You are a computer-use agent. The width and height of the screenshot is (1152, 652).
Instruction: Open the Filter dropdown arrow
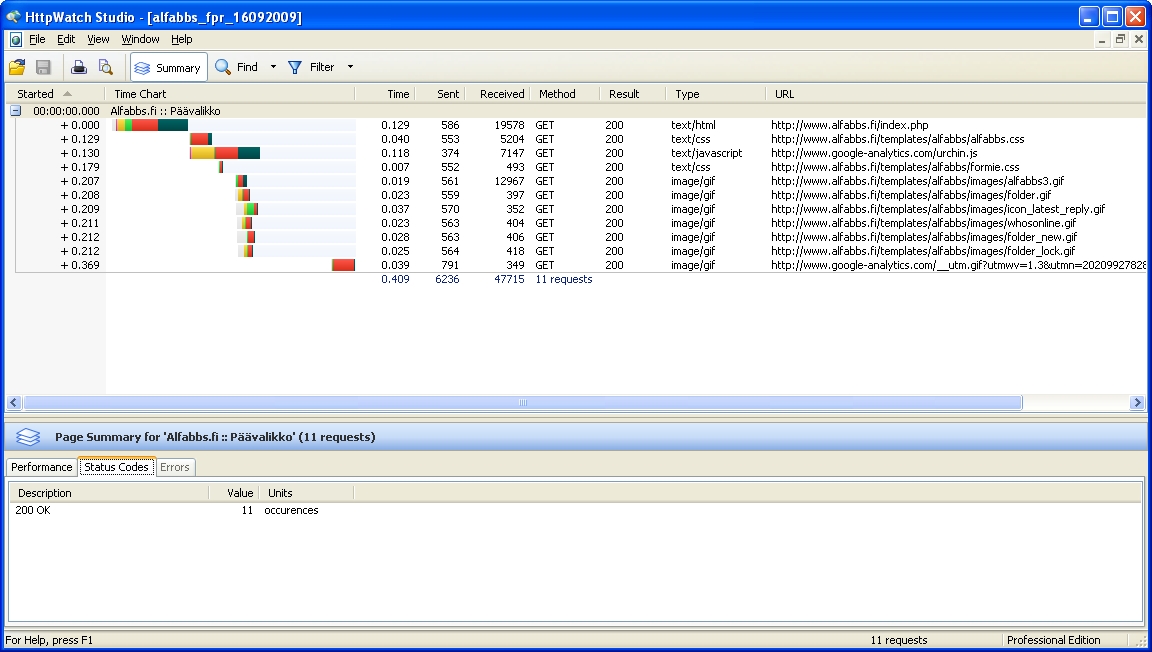[x=350, y=67]
